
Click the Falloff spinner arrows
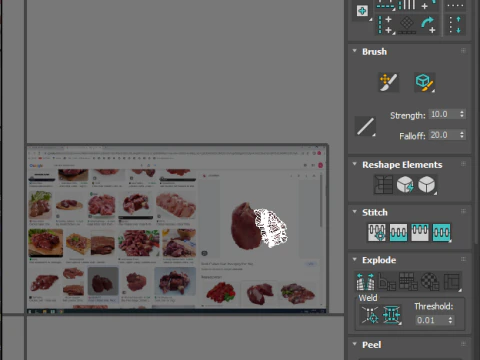point(462,135)
